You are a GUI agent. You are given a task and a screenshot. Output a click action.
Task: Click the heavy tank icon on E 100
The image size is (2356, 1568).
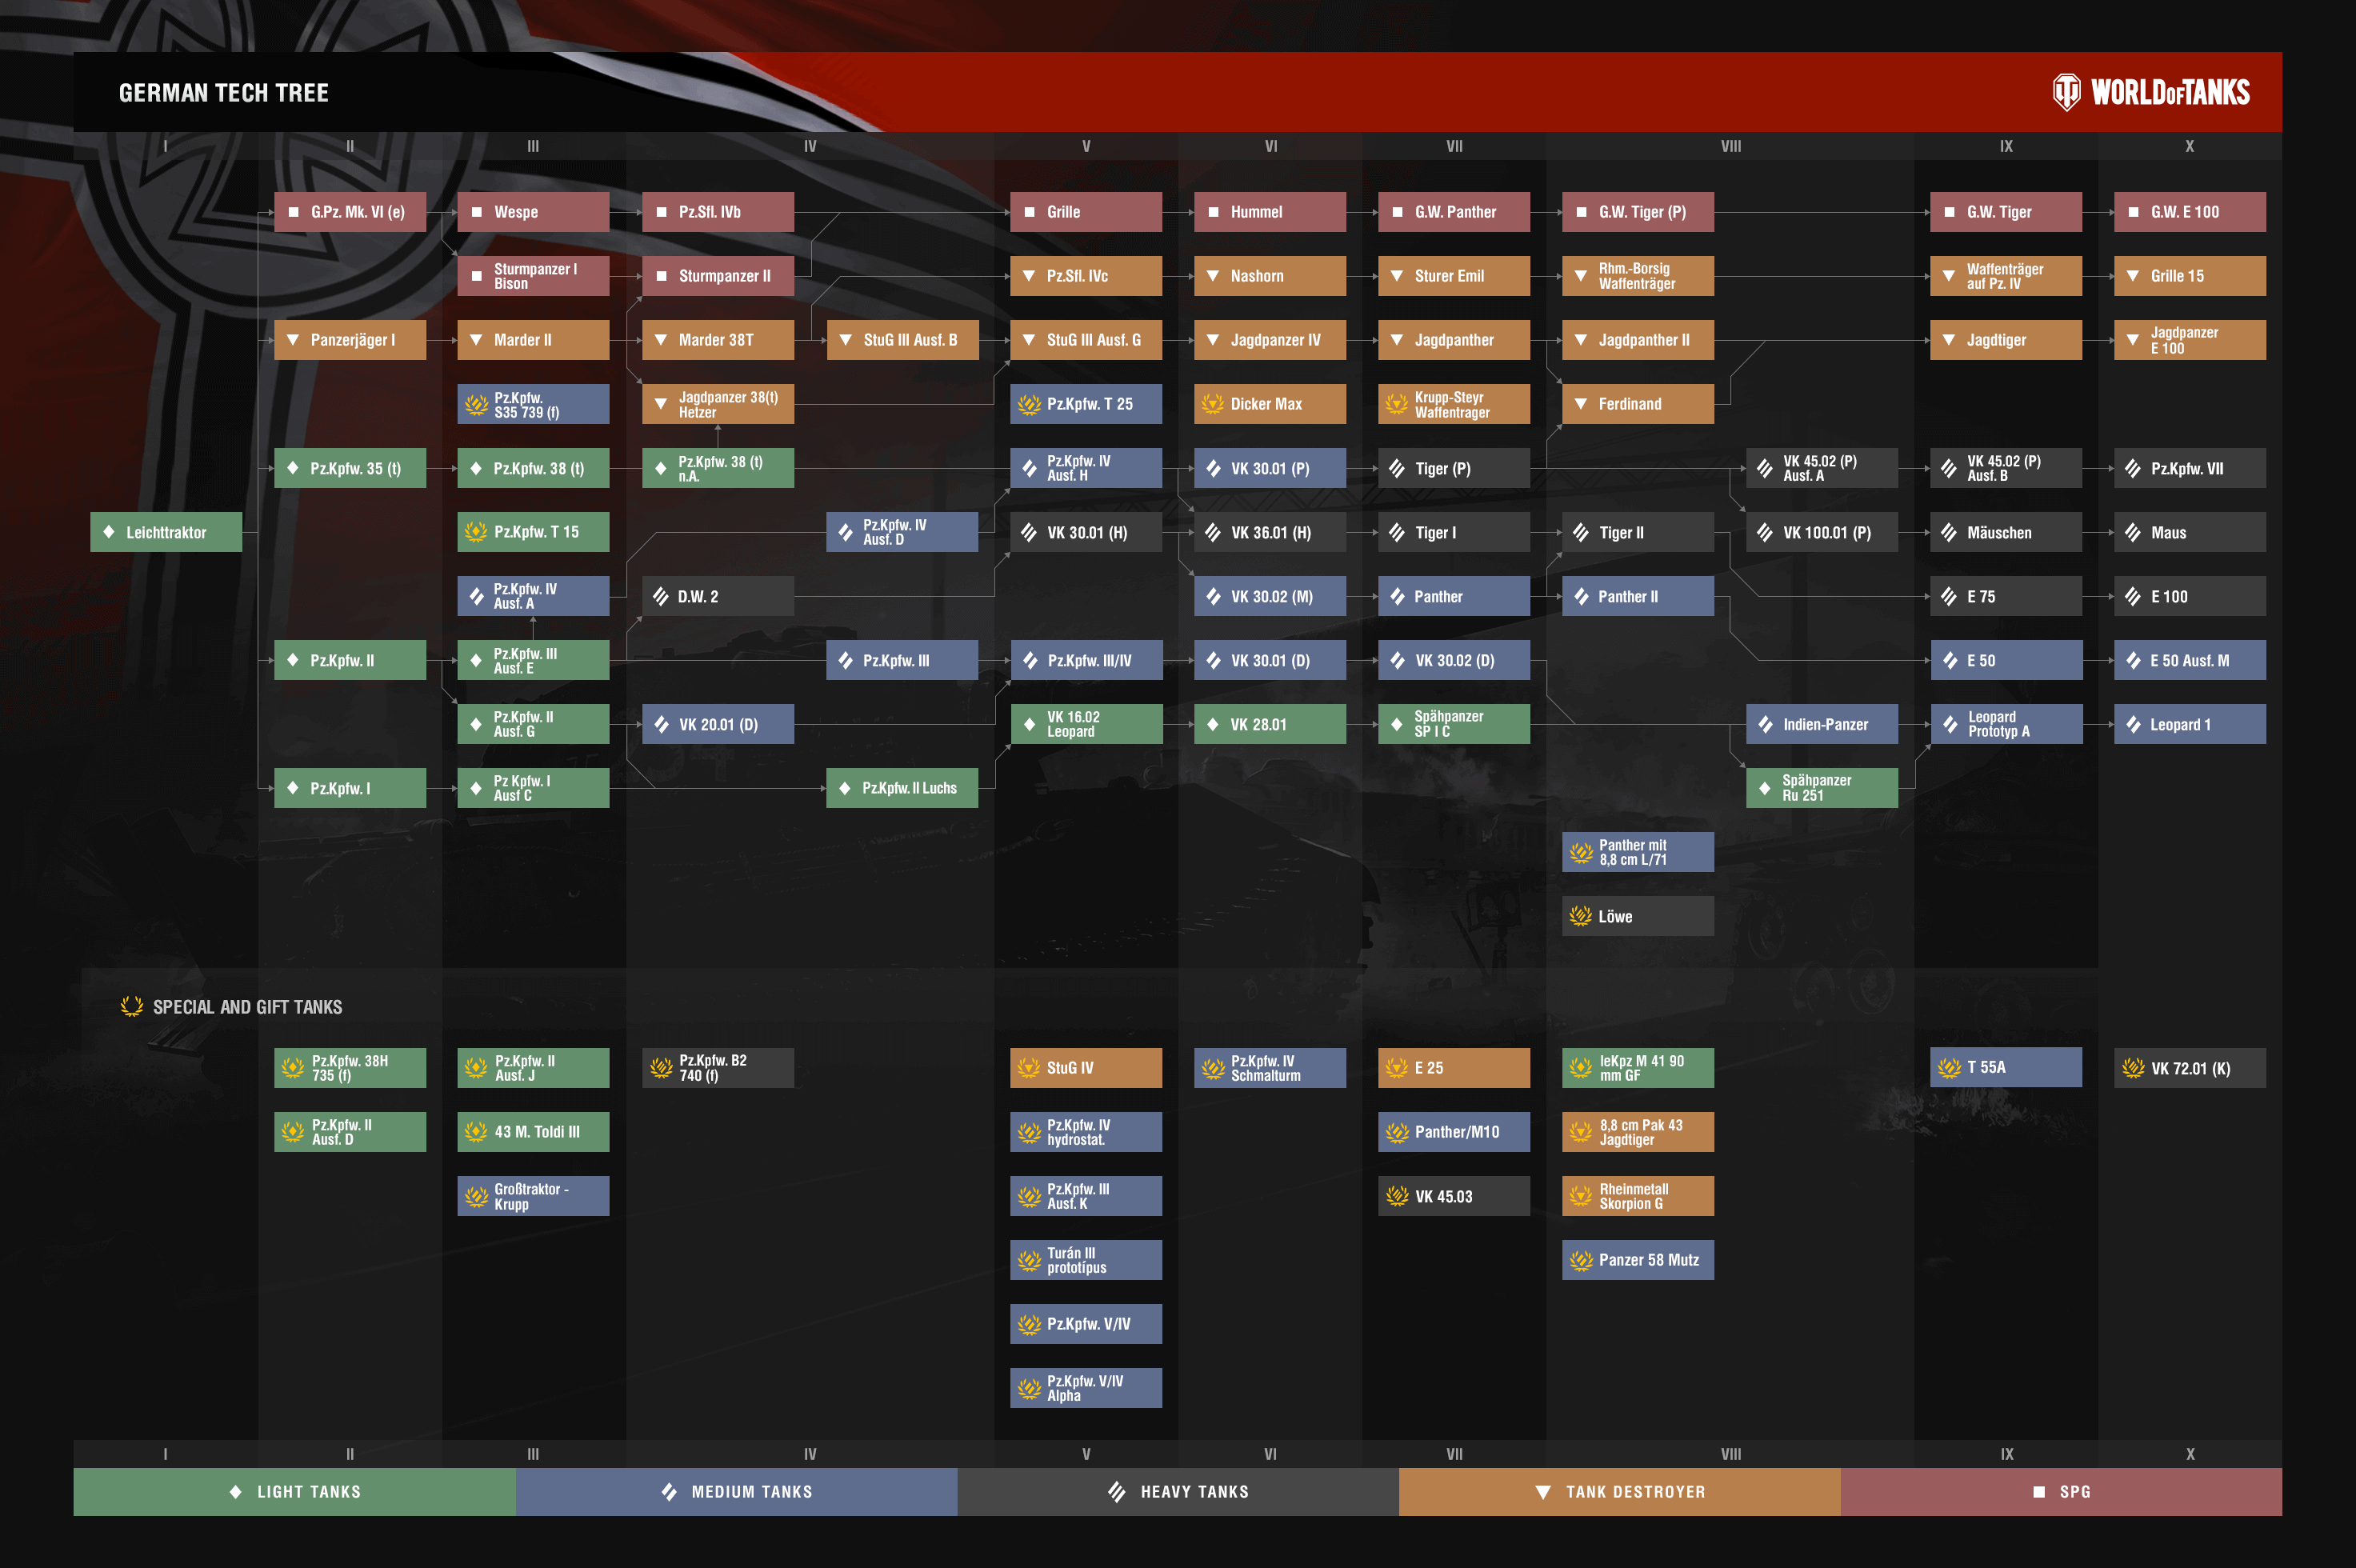tap(2133, 596)
